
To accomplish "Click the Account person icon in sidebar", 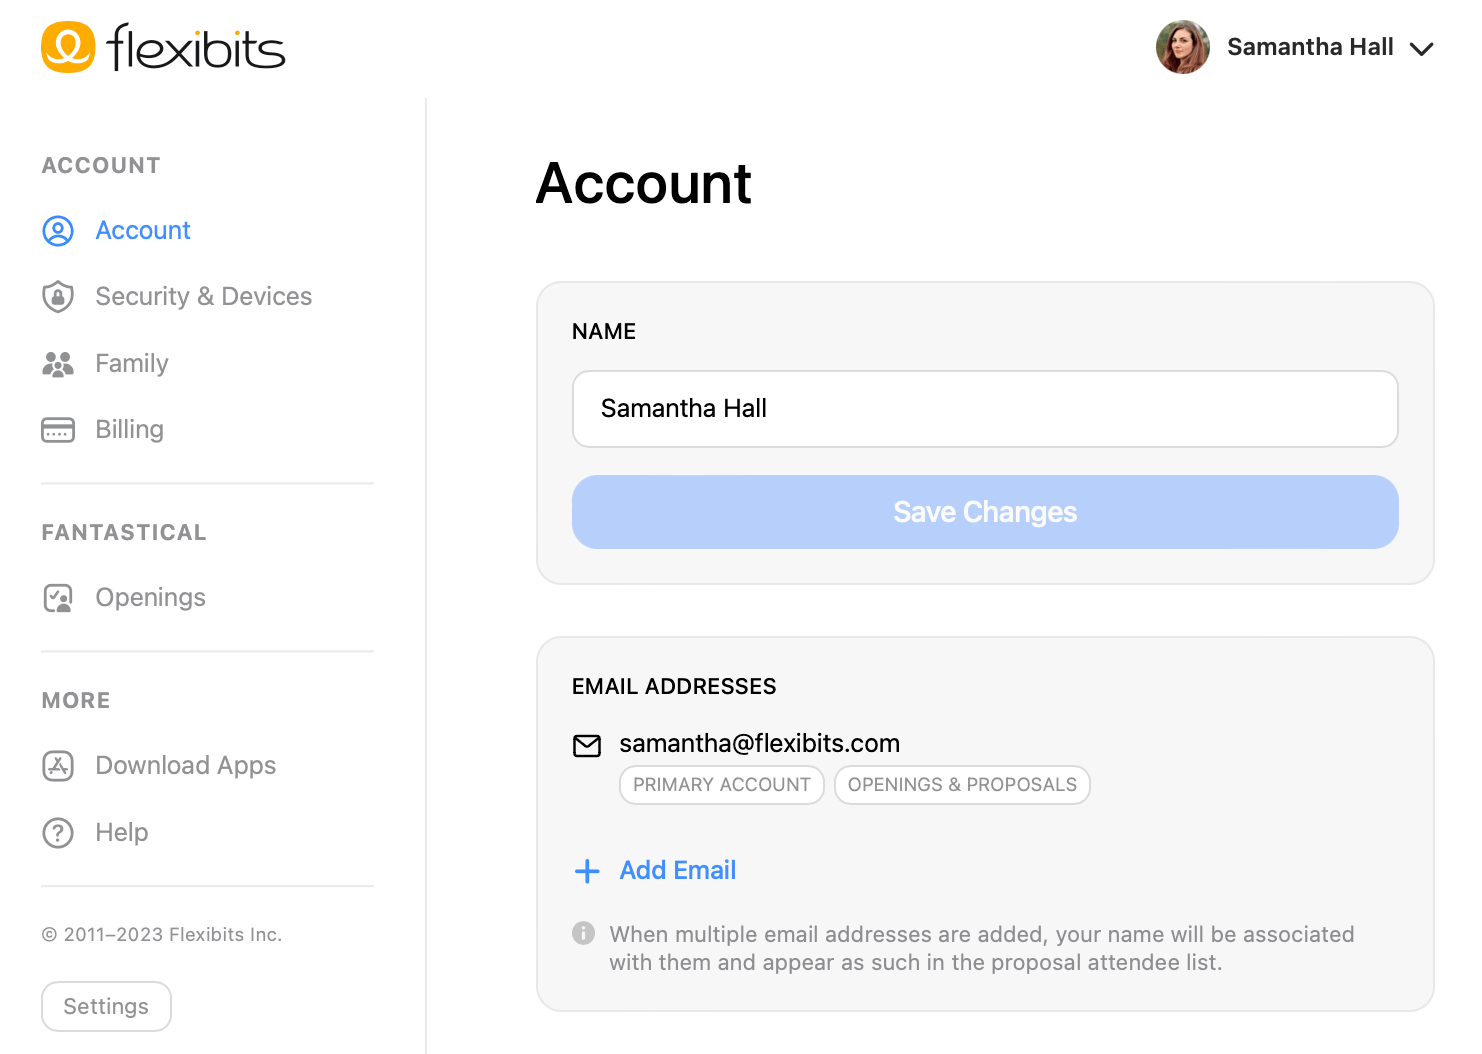I will coord(58,231).
